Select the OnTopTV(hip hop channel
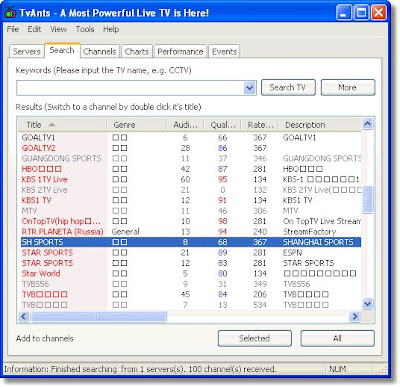This screenshot has height=387, width=400. [x=61, y=221]
